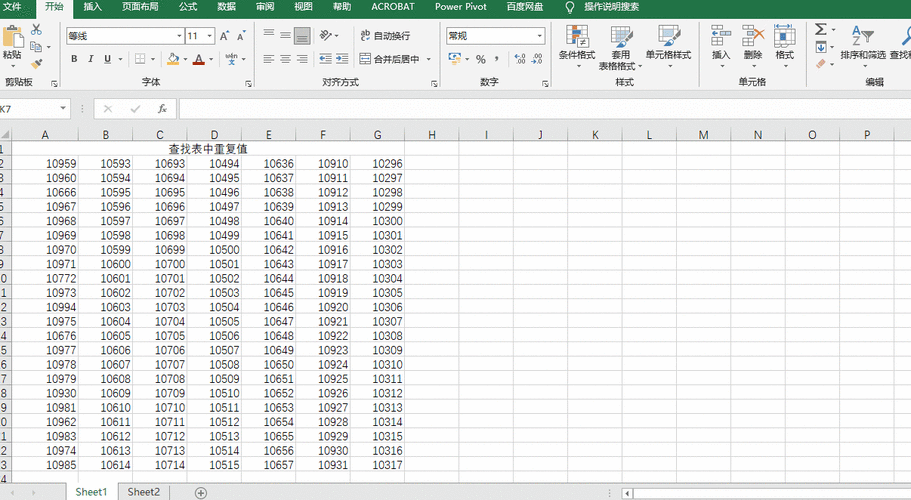Switch to 审阅 tab
The width and height of the screenshot is (911, 500).
click(265, 7)
